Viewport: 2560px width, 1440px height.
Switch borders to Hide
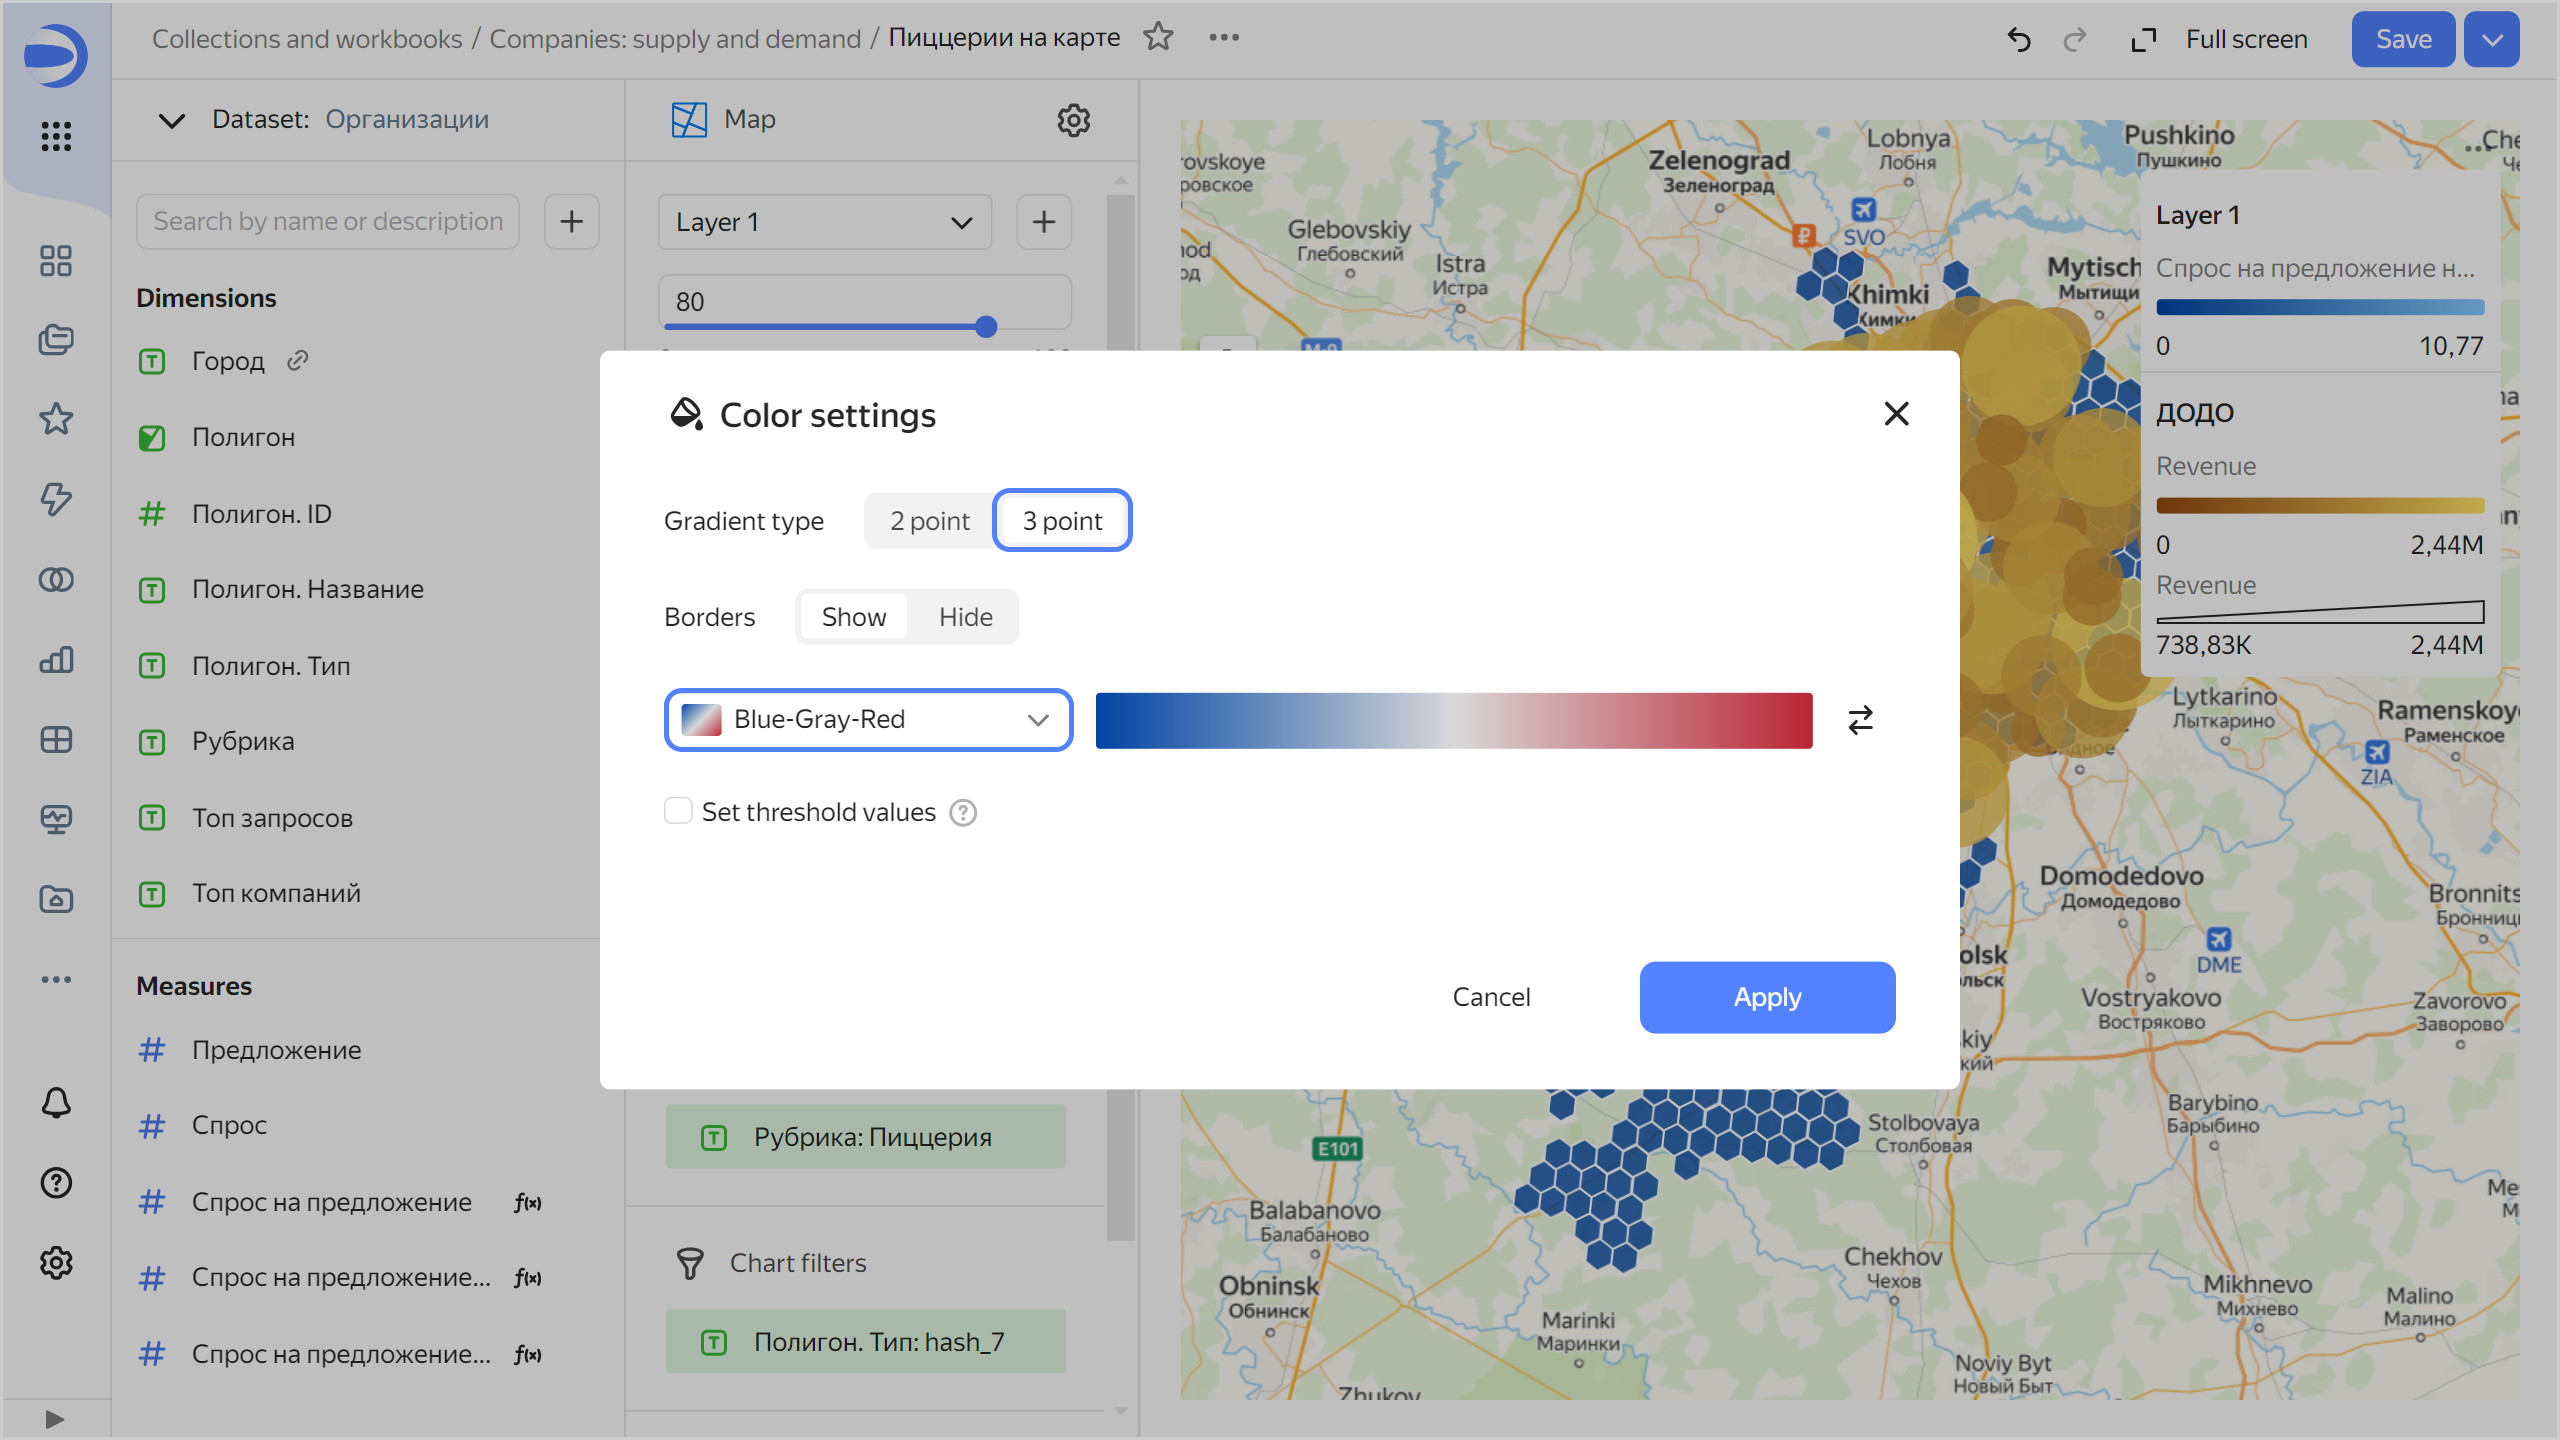965,617
